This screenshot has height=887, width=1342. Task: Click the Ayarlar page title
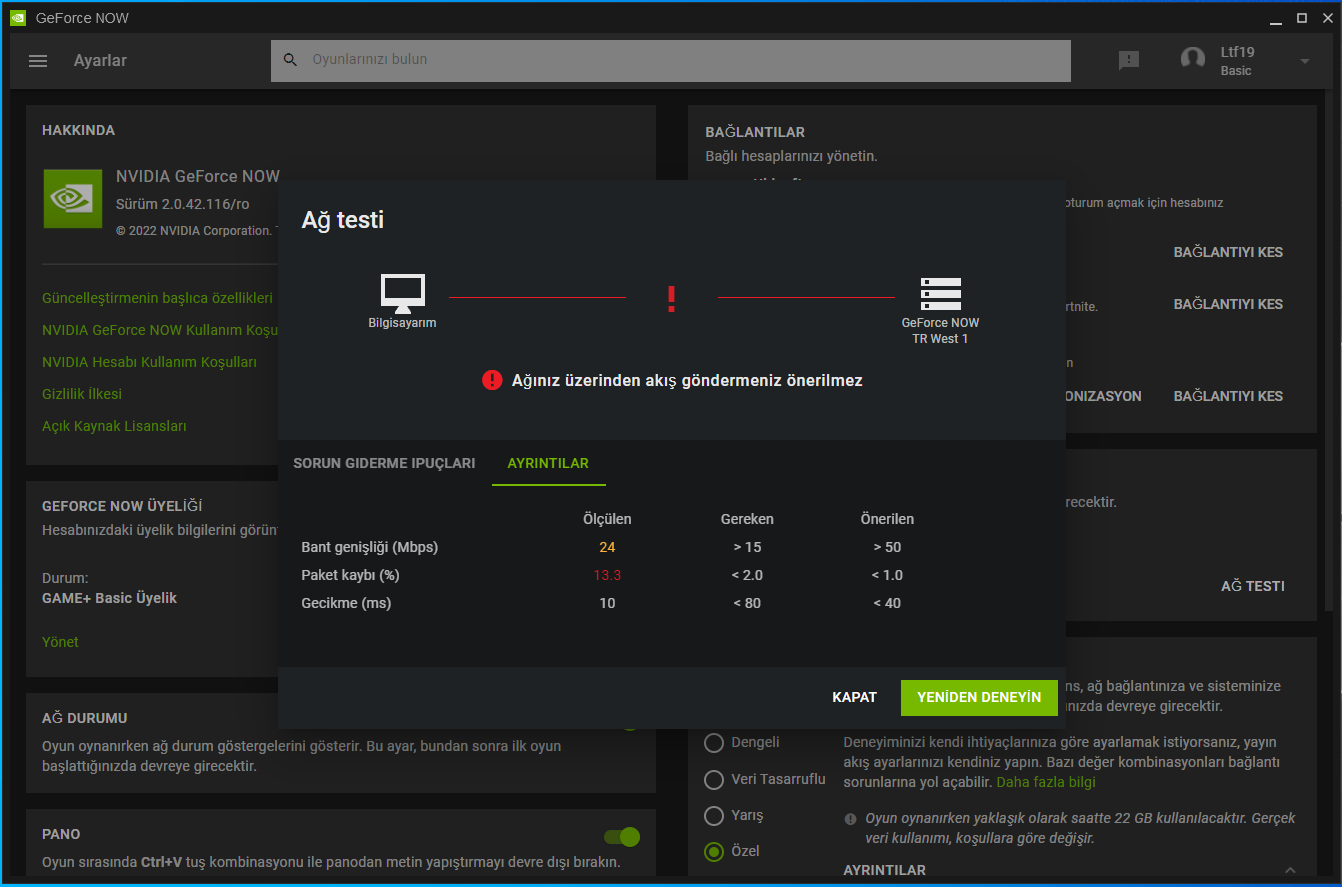tap(100, 61)
